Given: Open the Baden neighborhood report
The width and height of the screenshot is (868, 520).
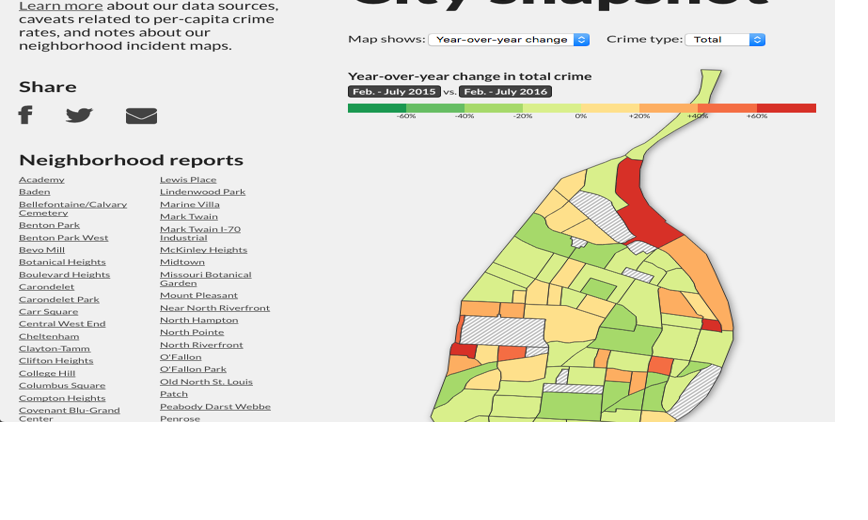Looking at the screenshot, I should coord(34,192).
